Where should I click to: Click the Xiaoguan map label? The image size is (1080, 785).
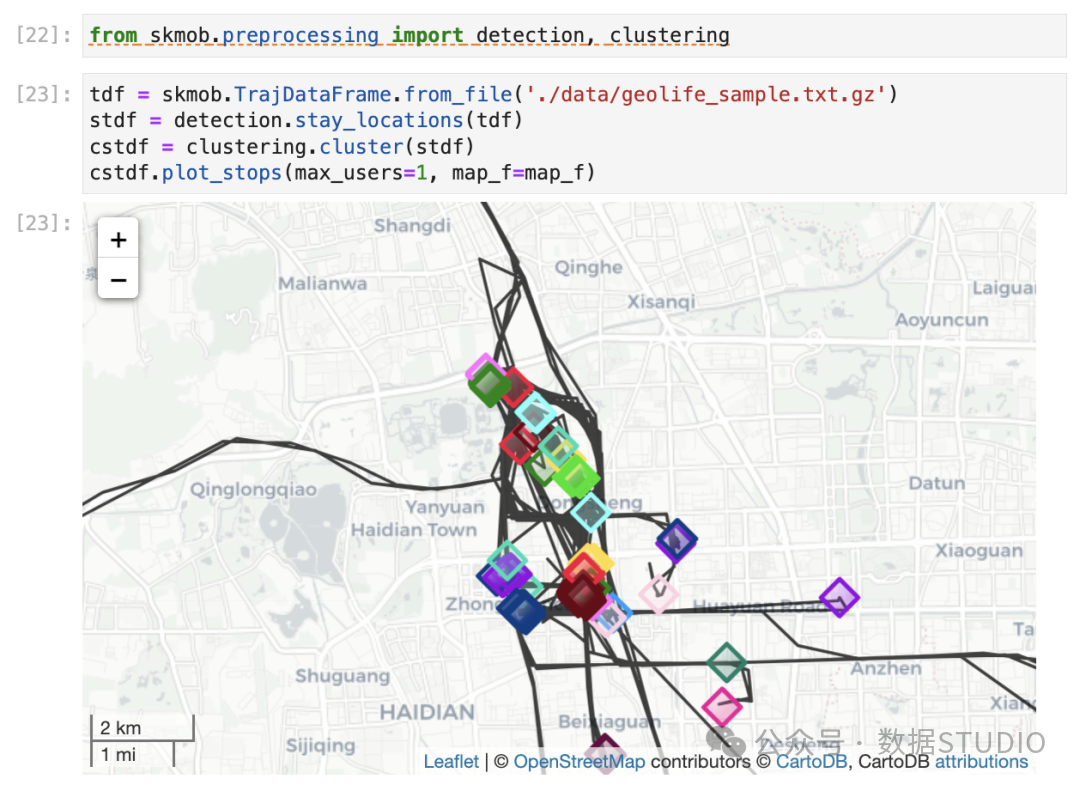click(979, 550)
